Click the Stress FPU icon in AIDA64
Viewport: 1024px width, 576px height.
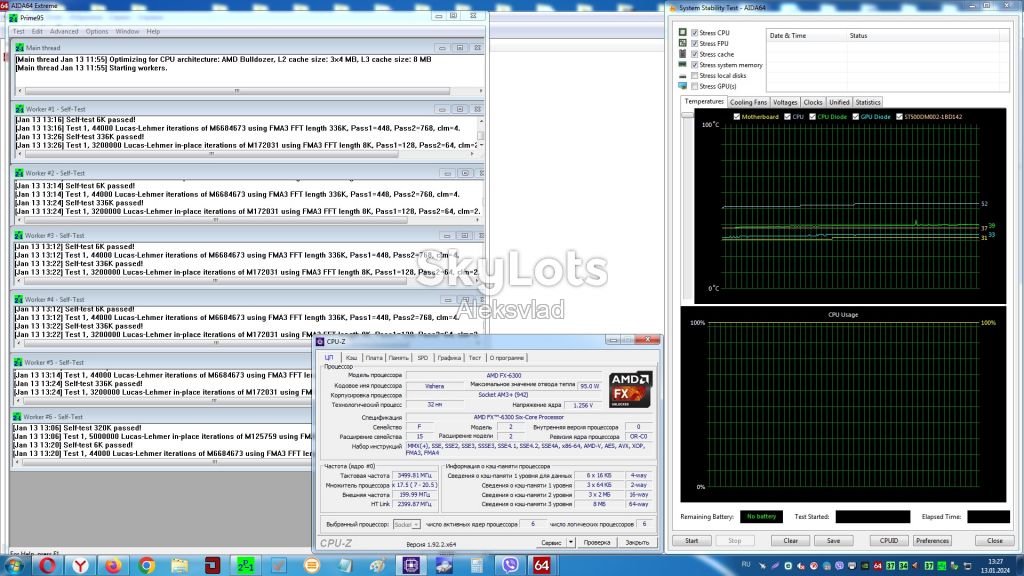(x=682, y=43)
